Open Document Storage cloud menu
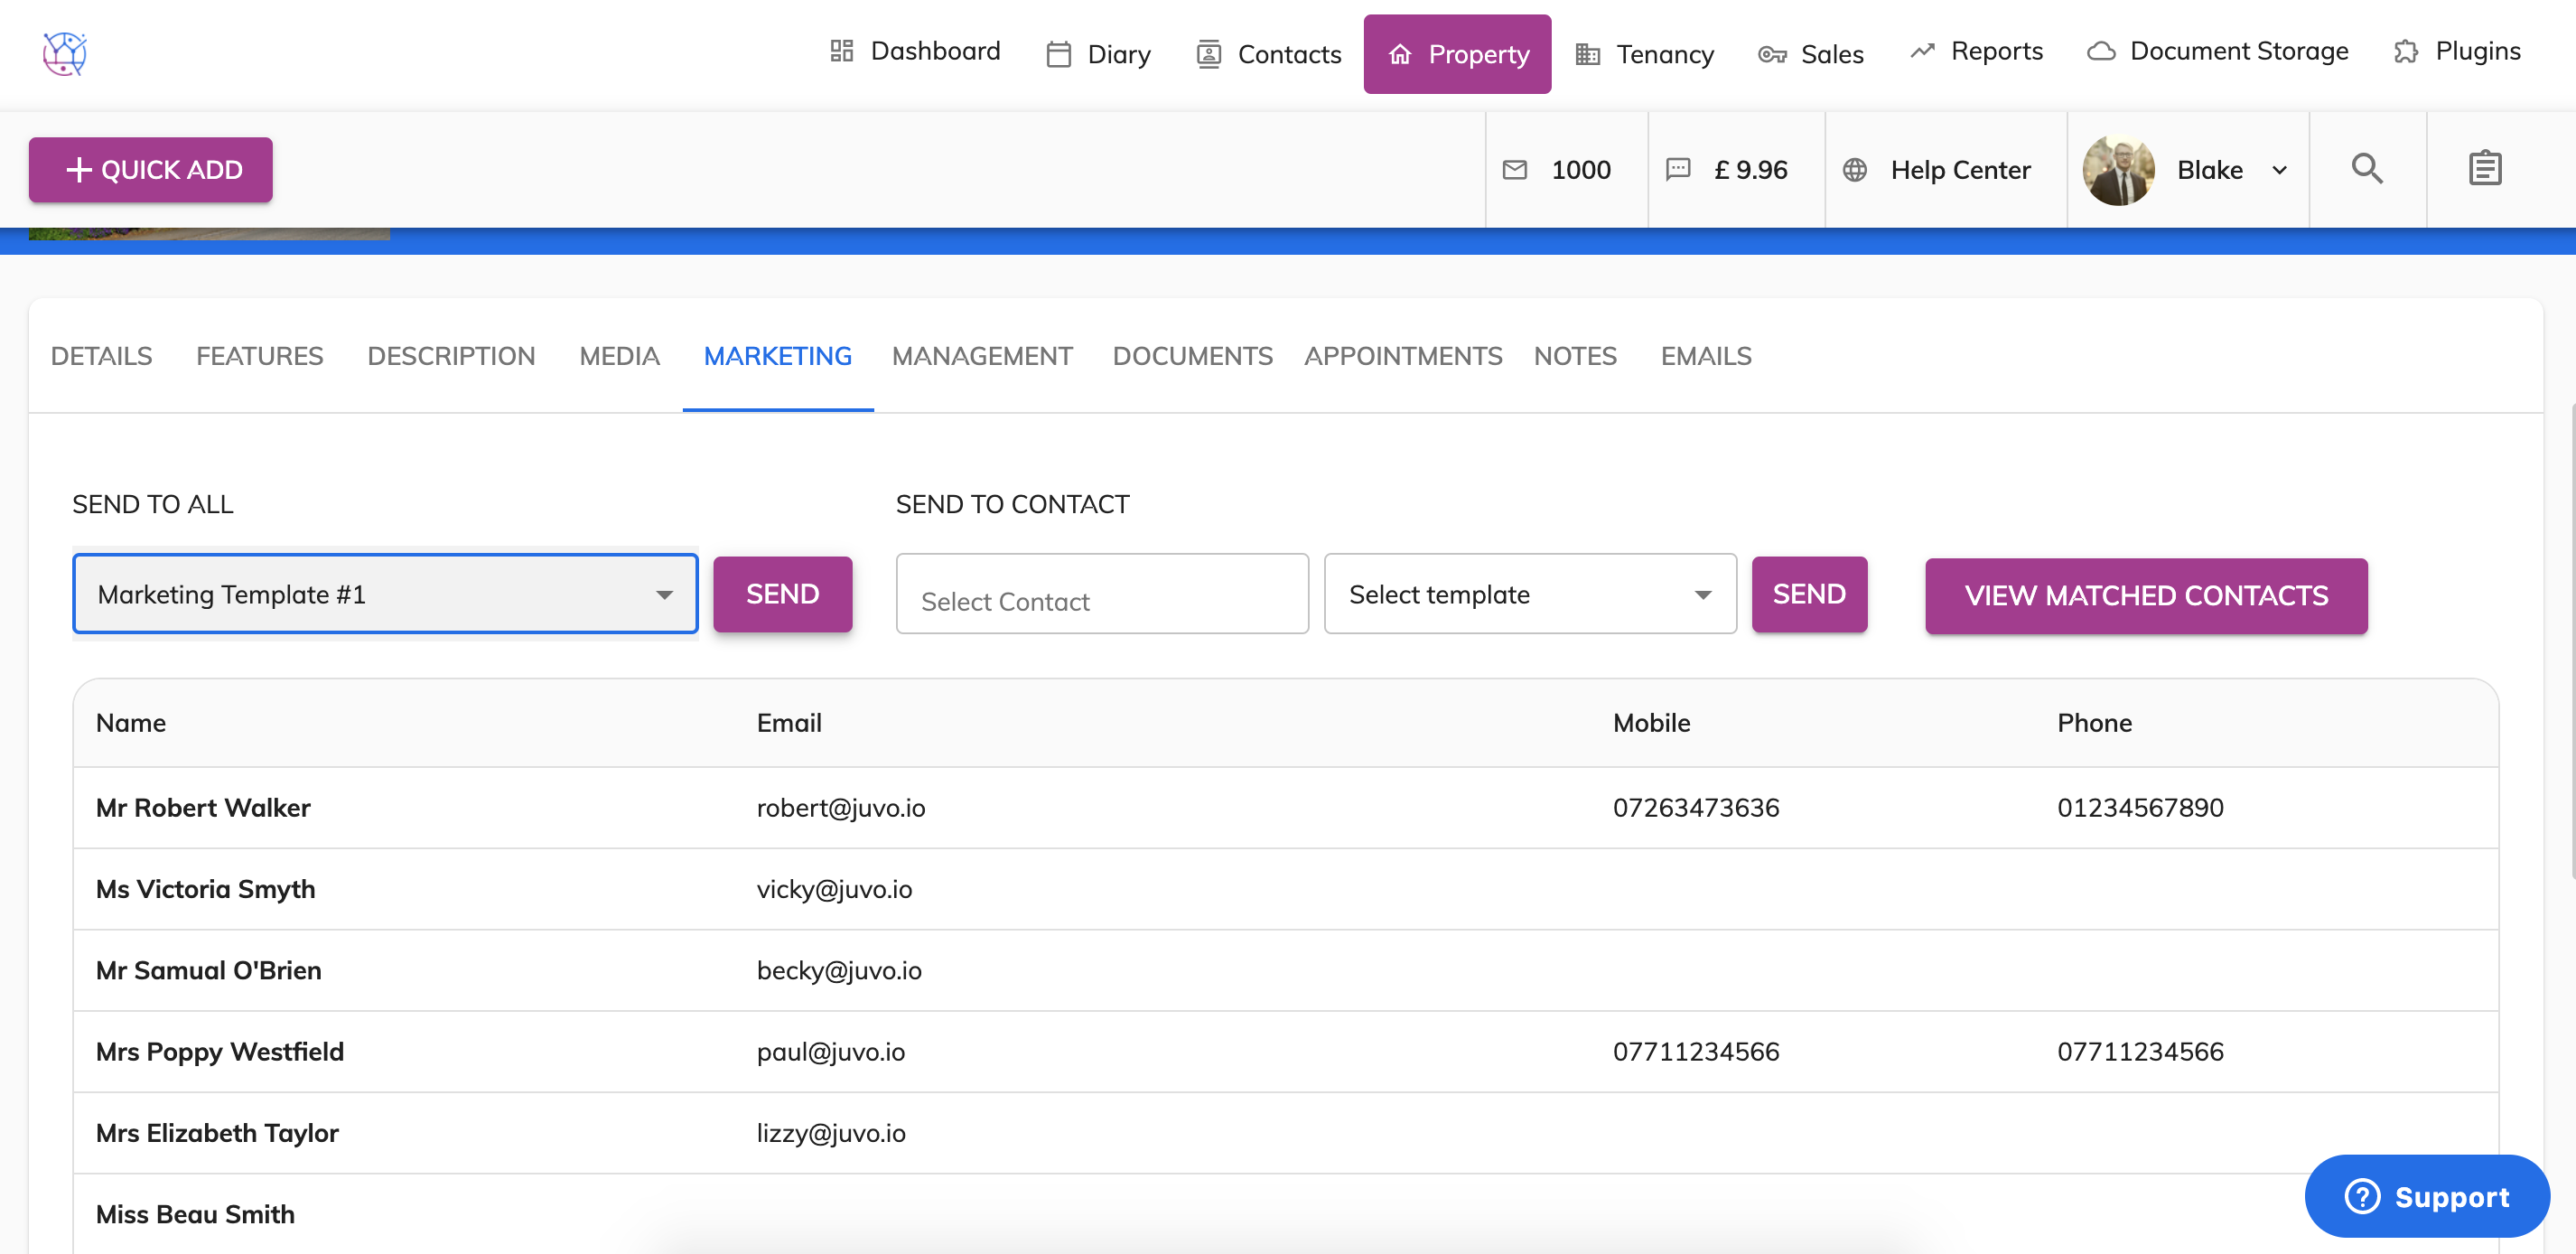The height and width of the screenshot is (1254, 2576). [x=2217, y=51]
